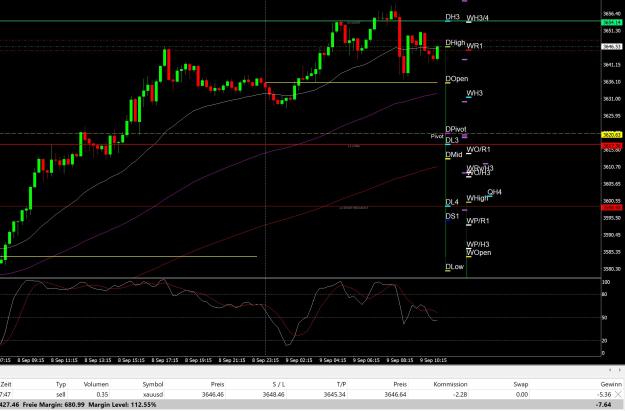Select the DL4 level label

pos(452,203)
